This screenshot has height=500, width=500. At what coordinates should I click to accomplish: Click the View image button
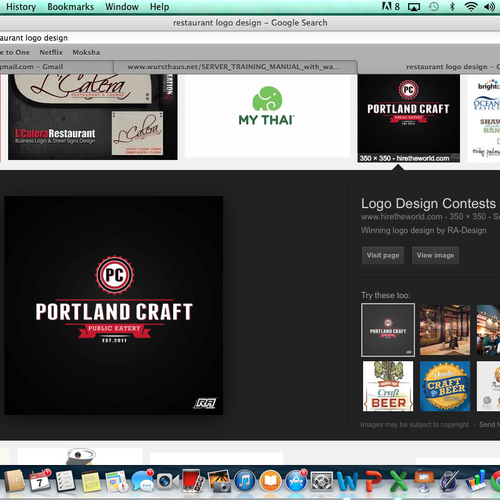pyautogui.click(x=435, y=255)
